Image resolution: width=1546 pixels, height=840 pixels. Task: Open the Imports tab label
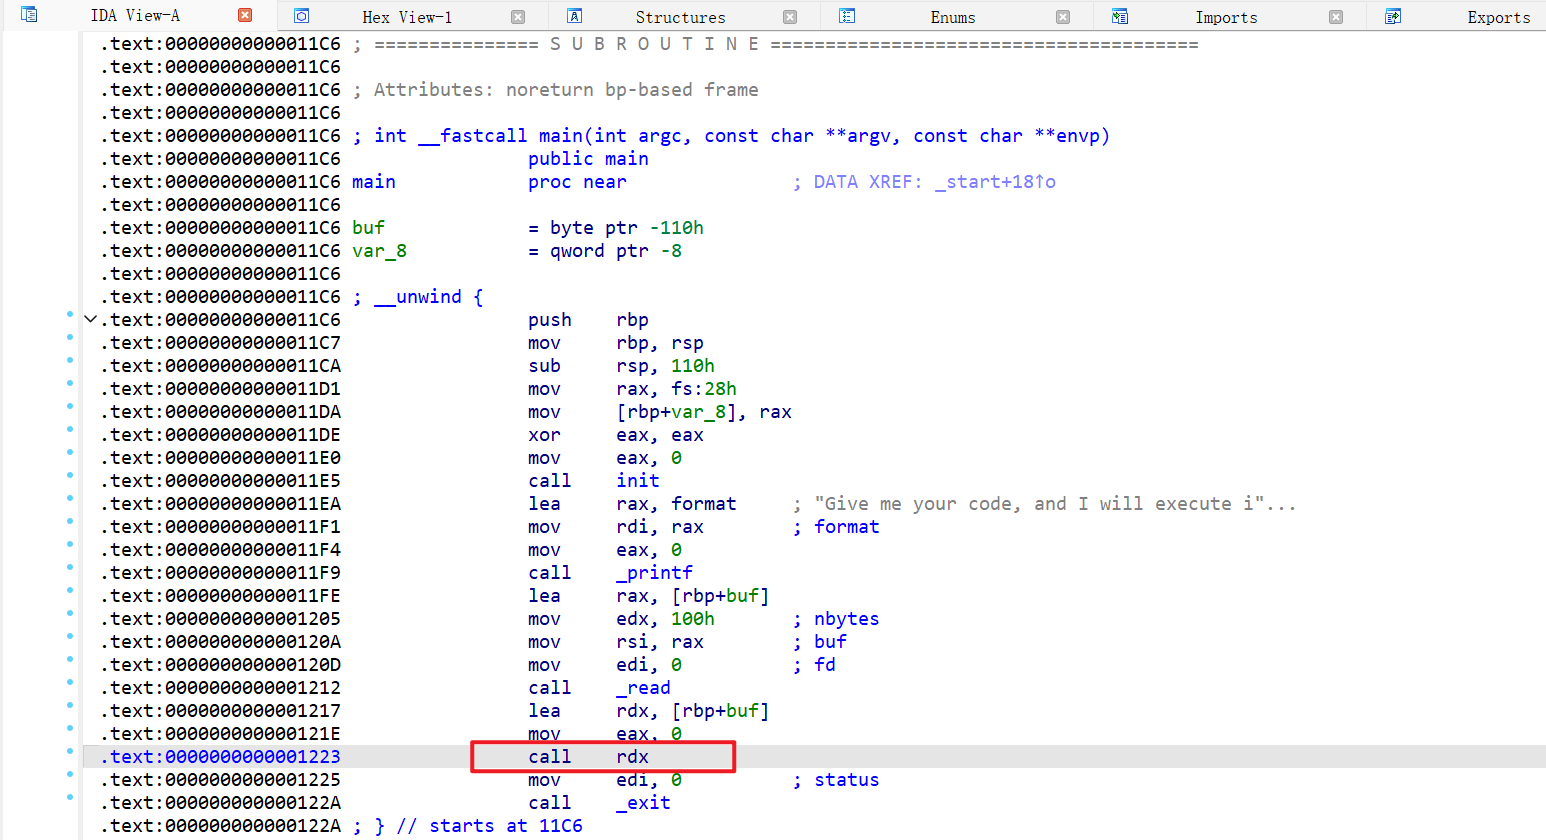pos(1226,17)
